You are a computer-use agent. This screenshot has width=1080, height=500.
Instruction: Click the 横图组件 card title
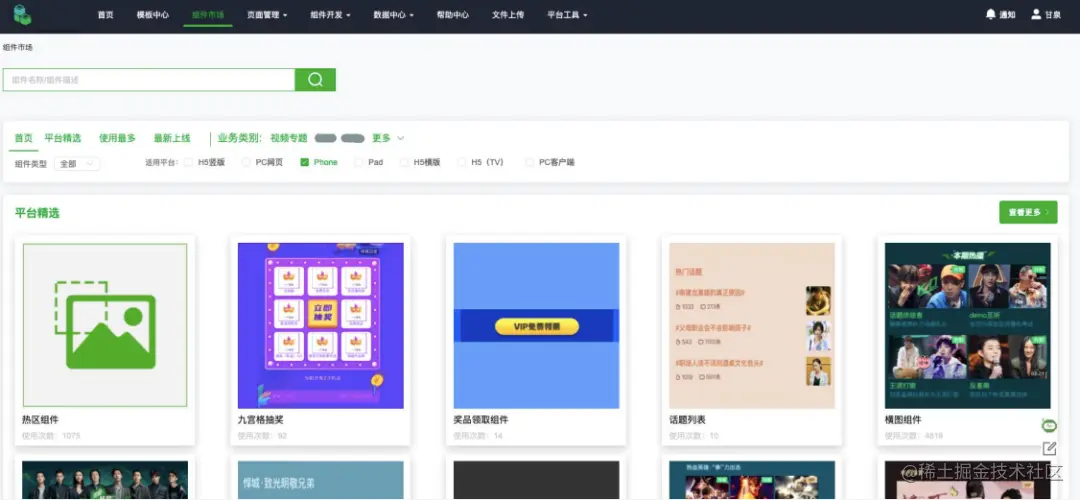tap(903, 419)
